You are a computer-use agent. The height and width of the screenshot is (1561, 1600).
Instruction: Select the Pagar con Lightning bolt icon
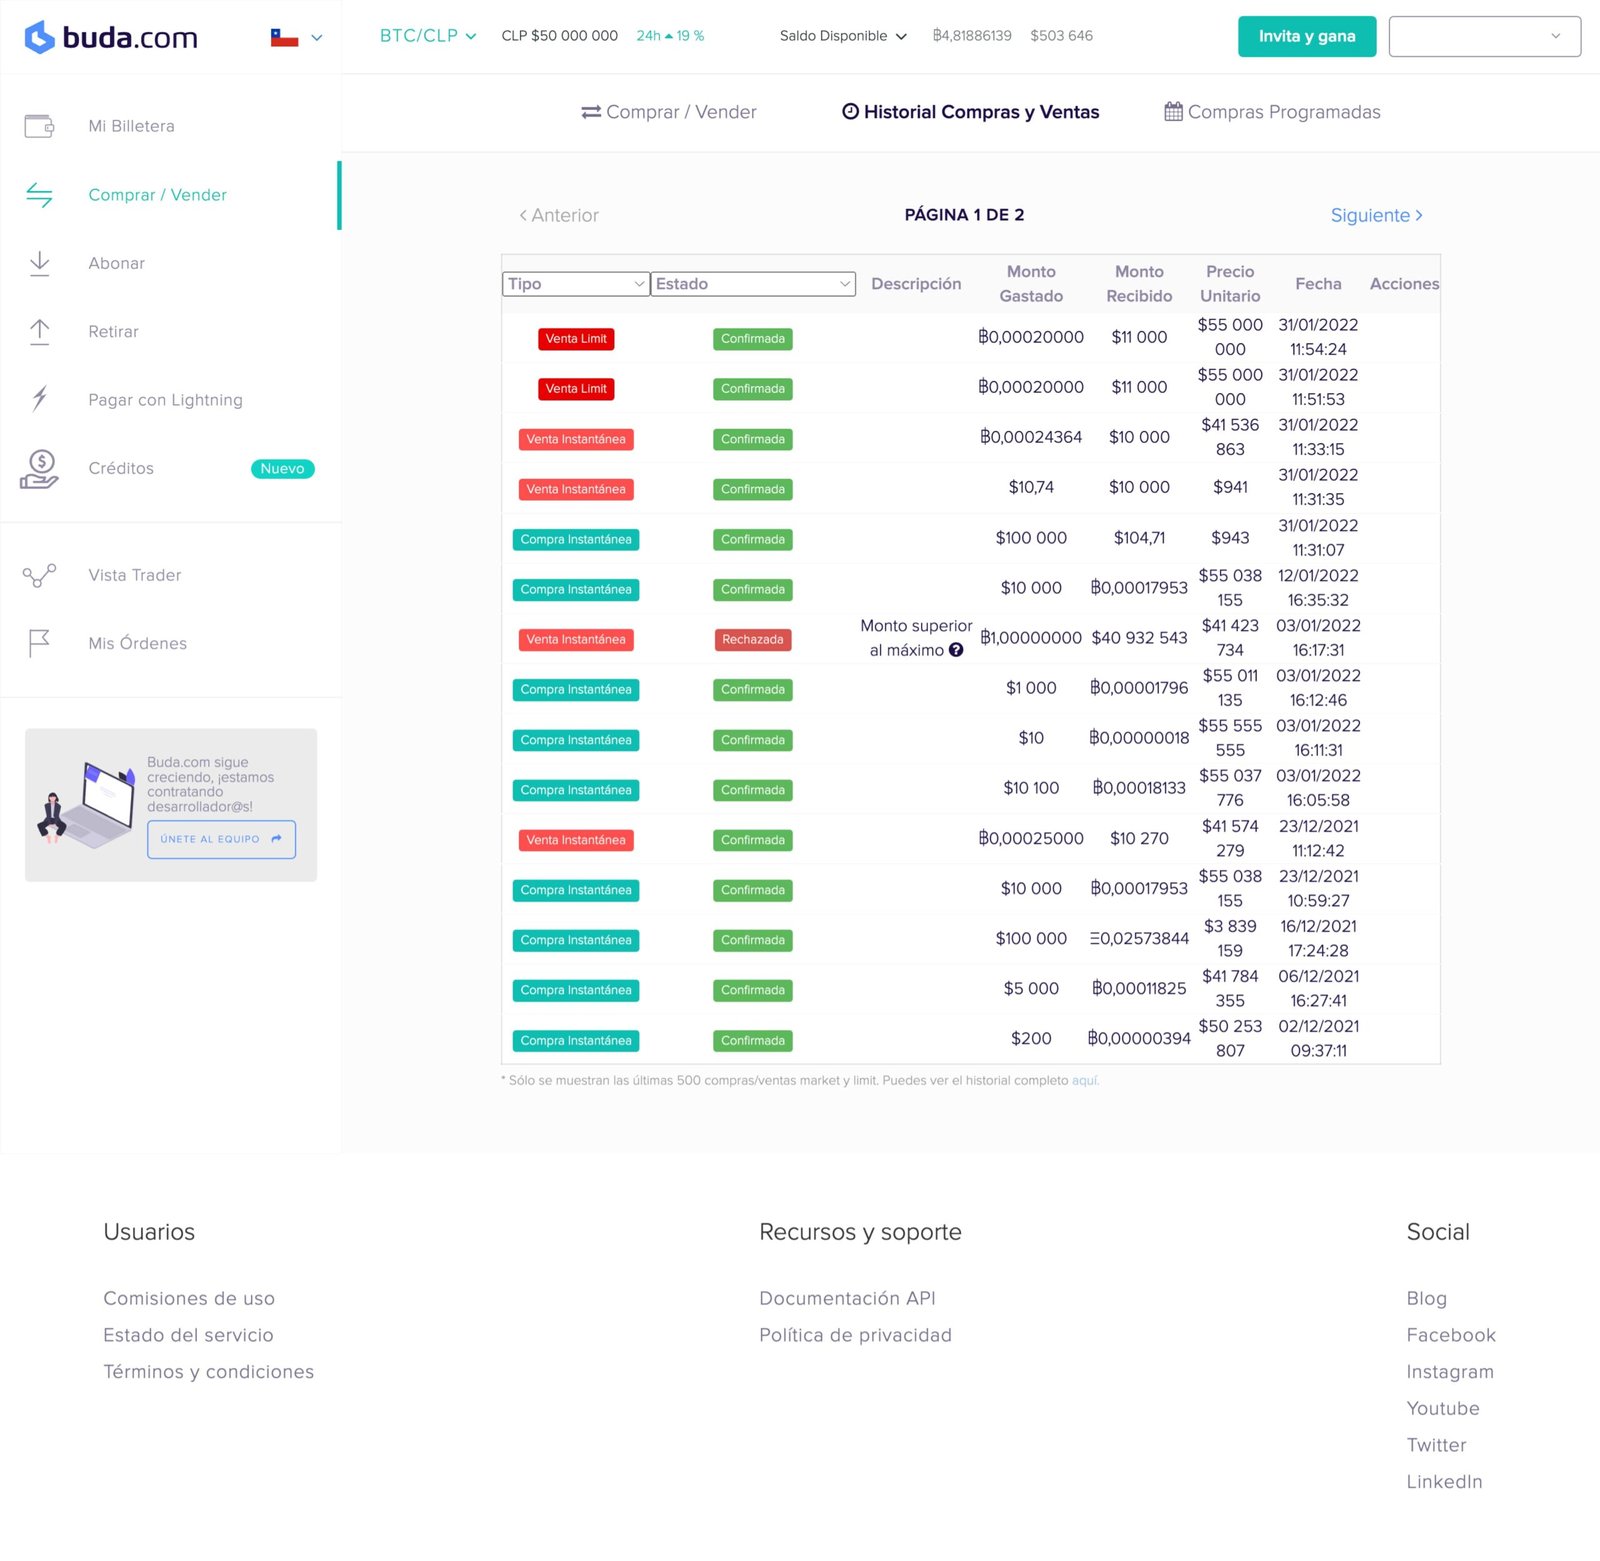click(39, 399)
